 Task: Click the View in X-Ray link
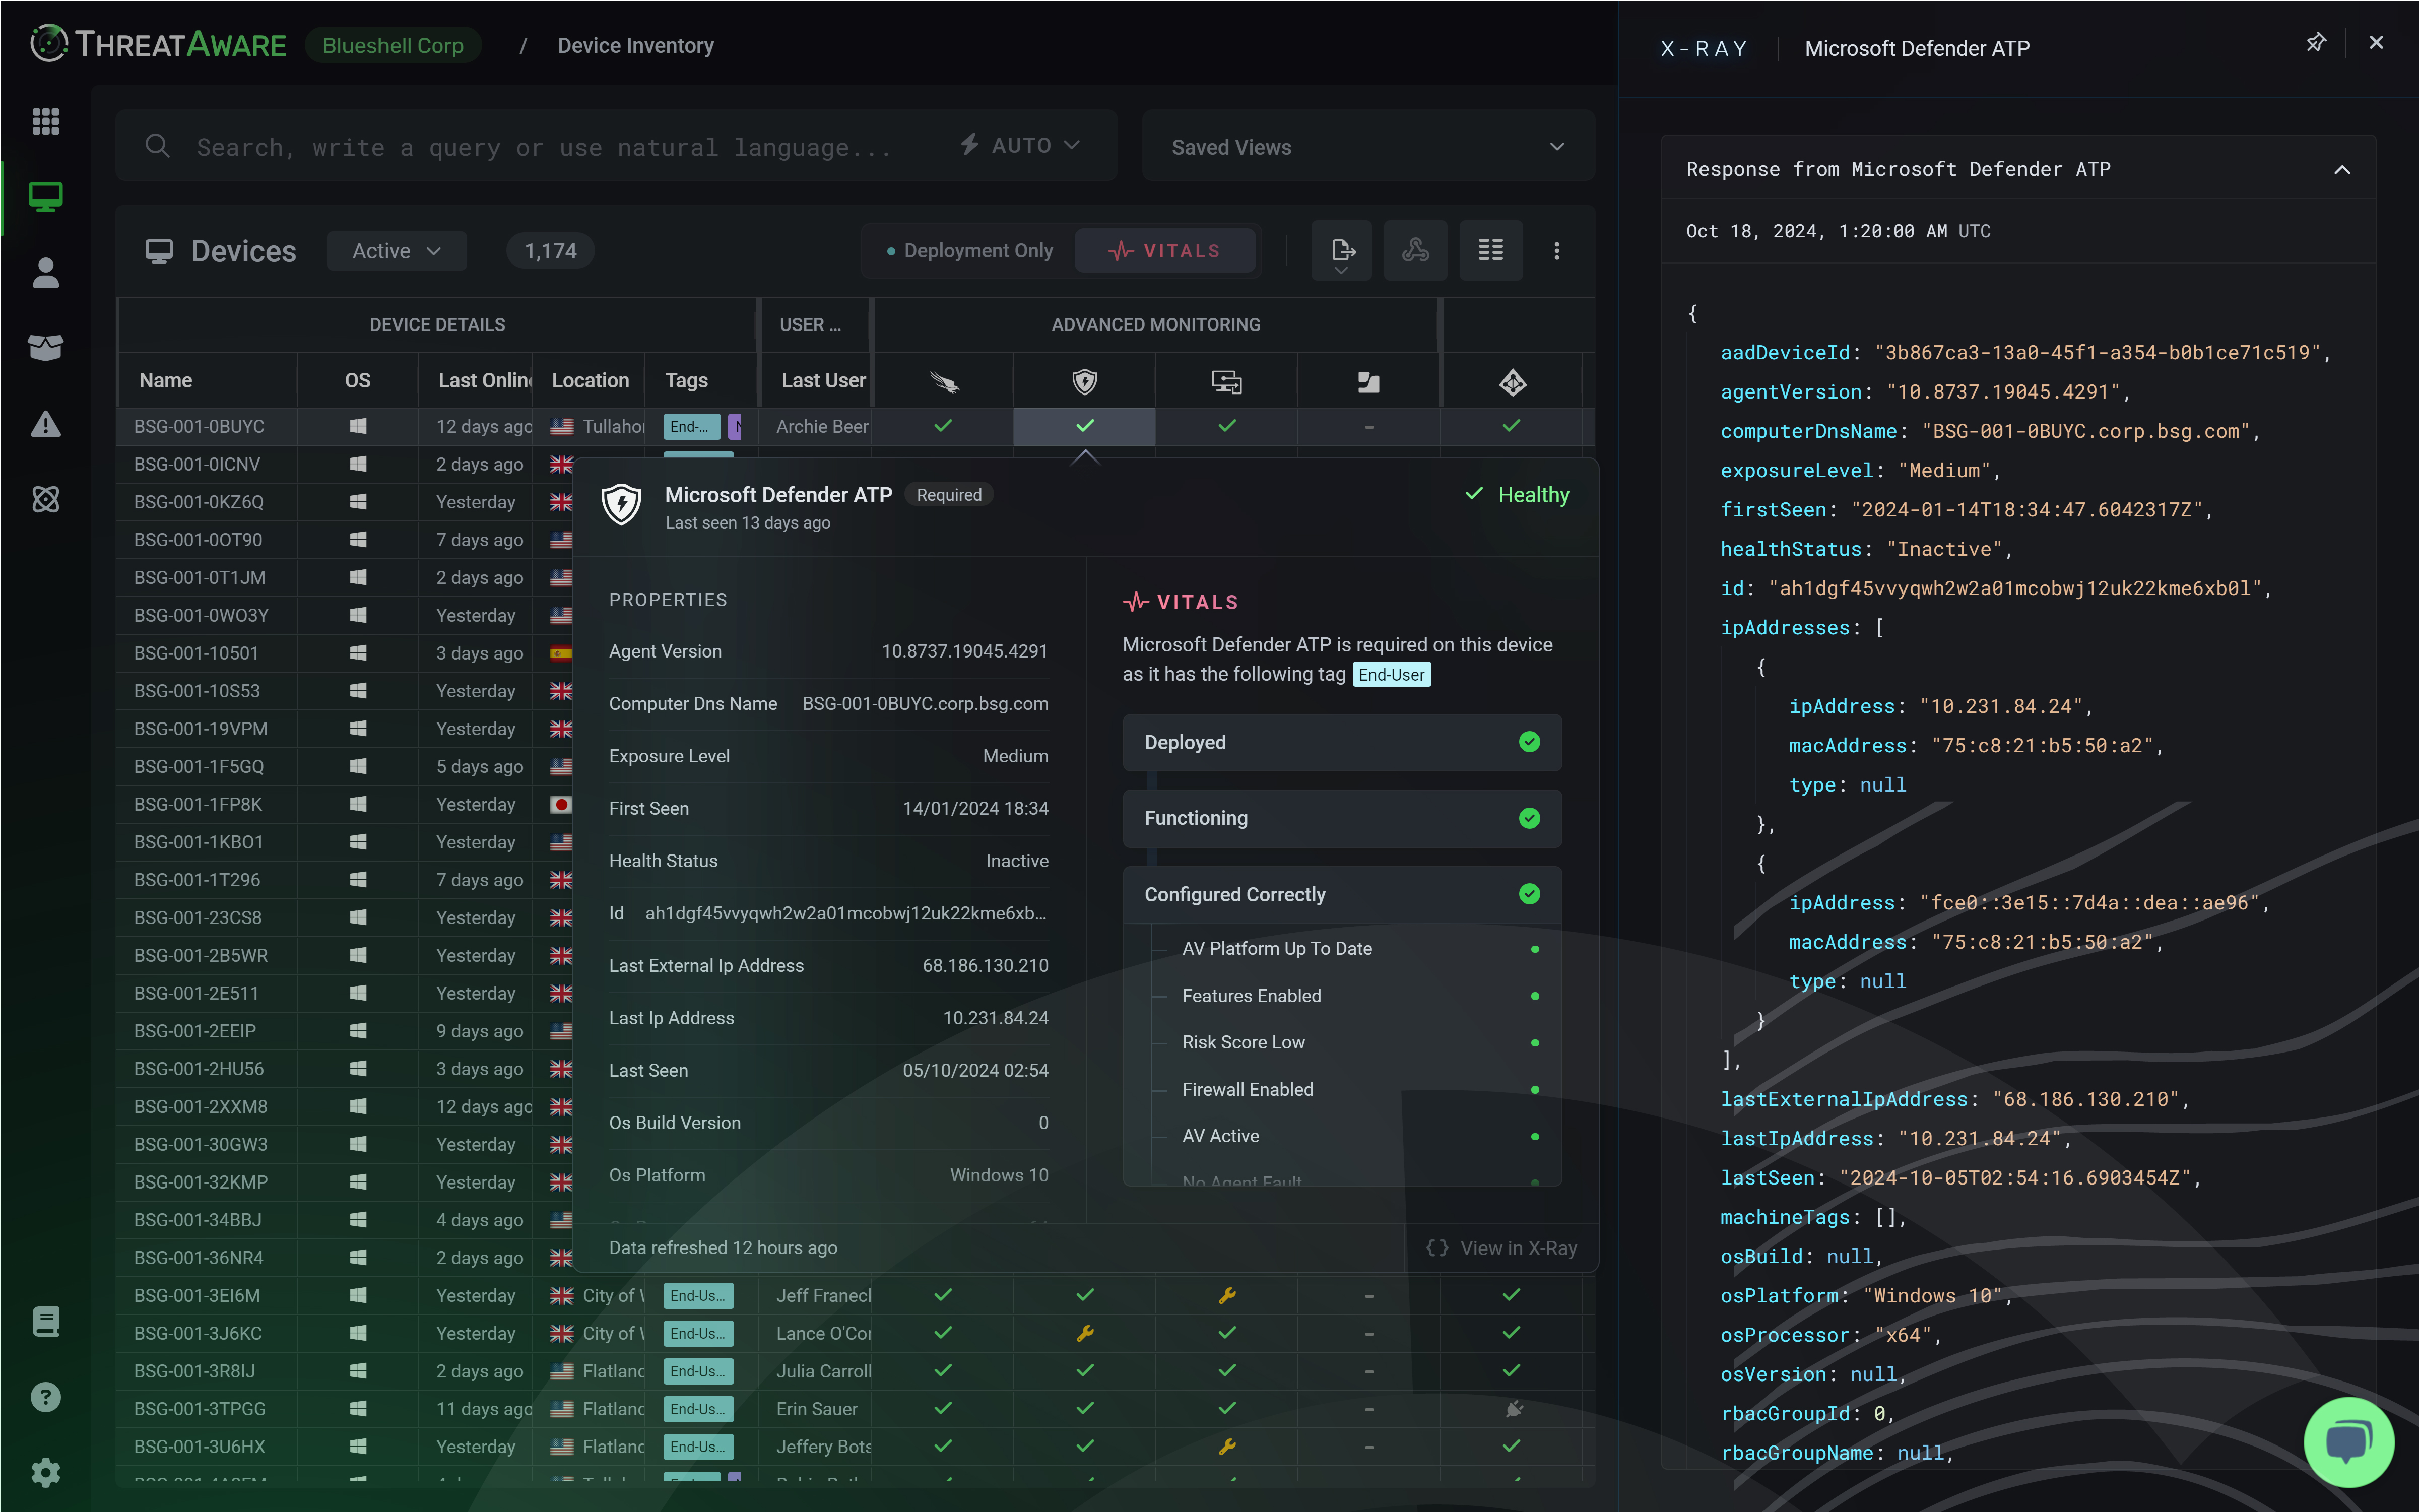[x=1503, y=1248]
